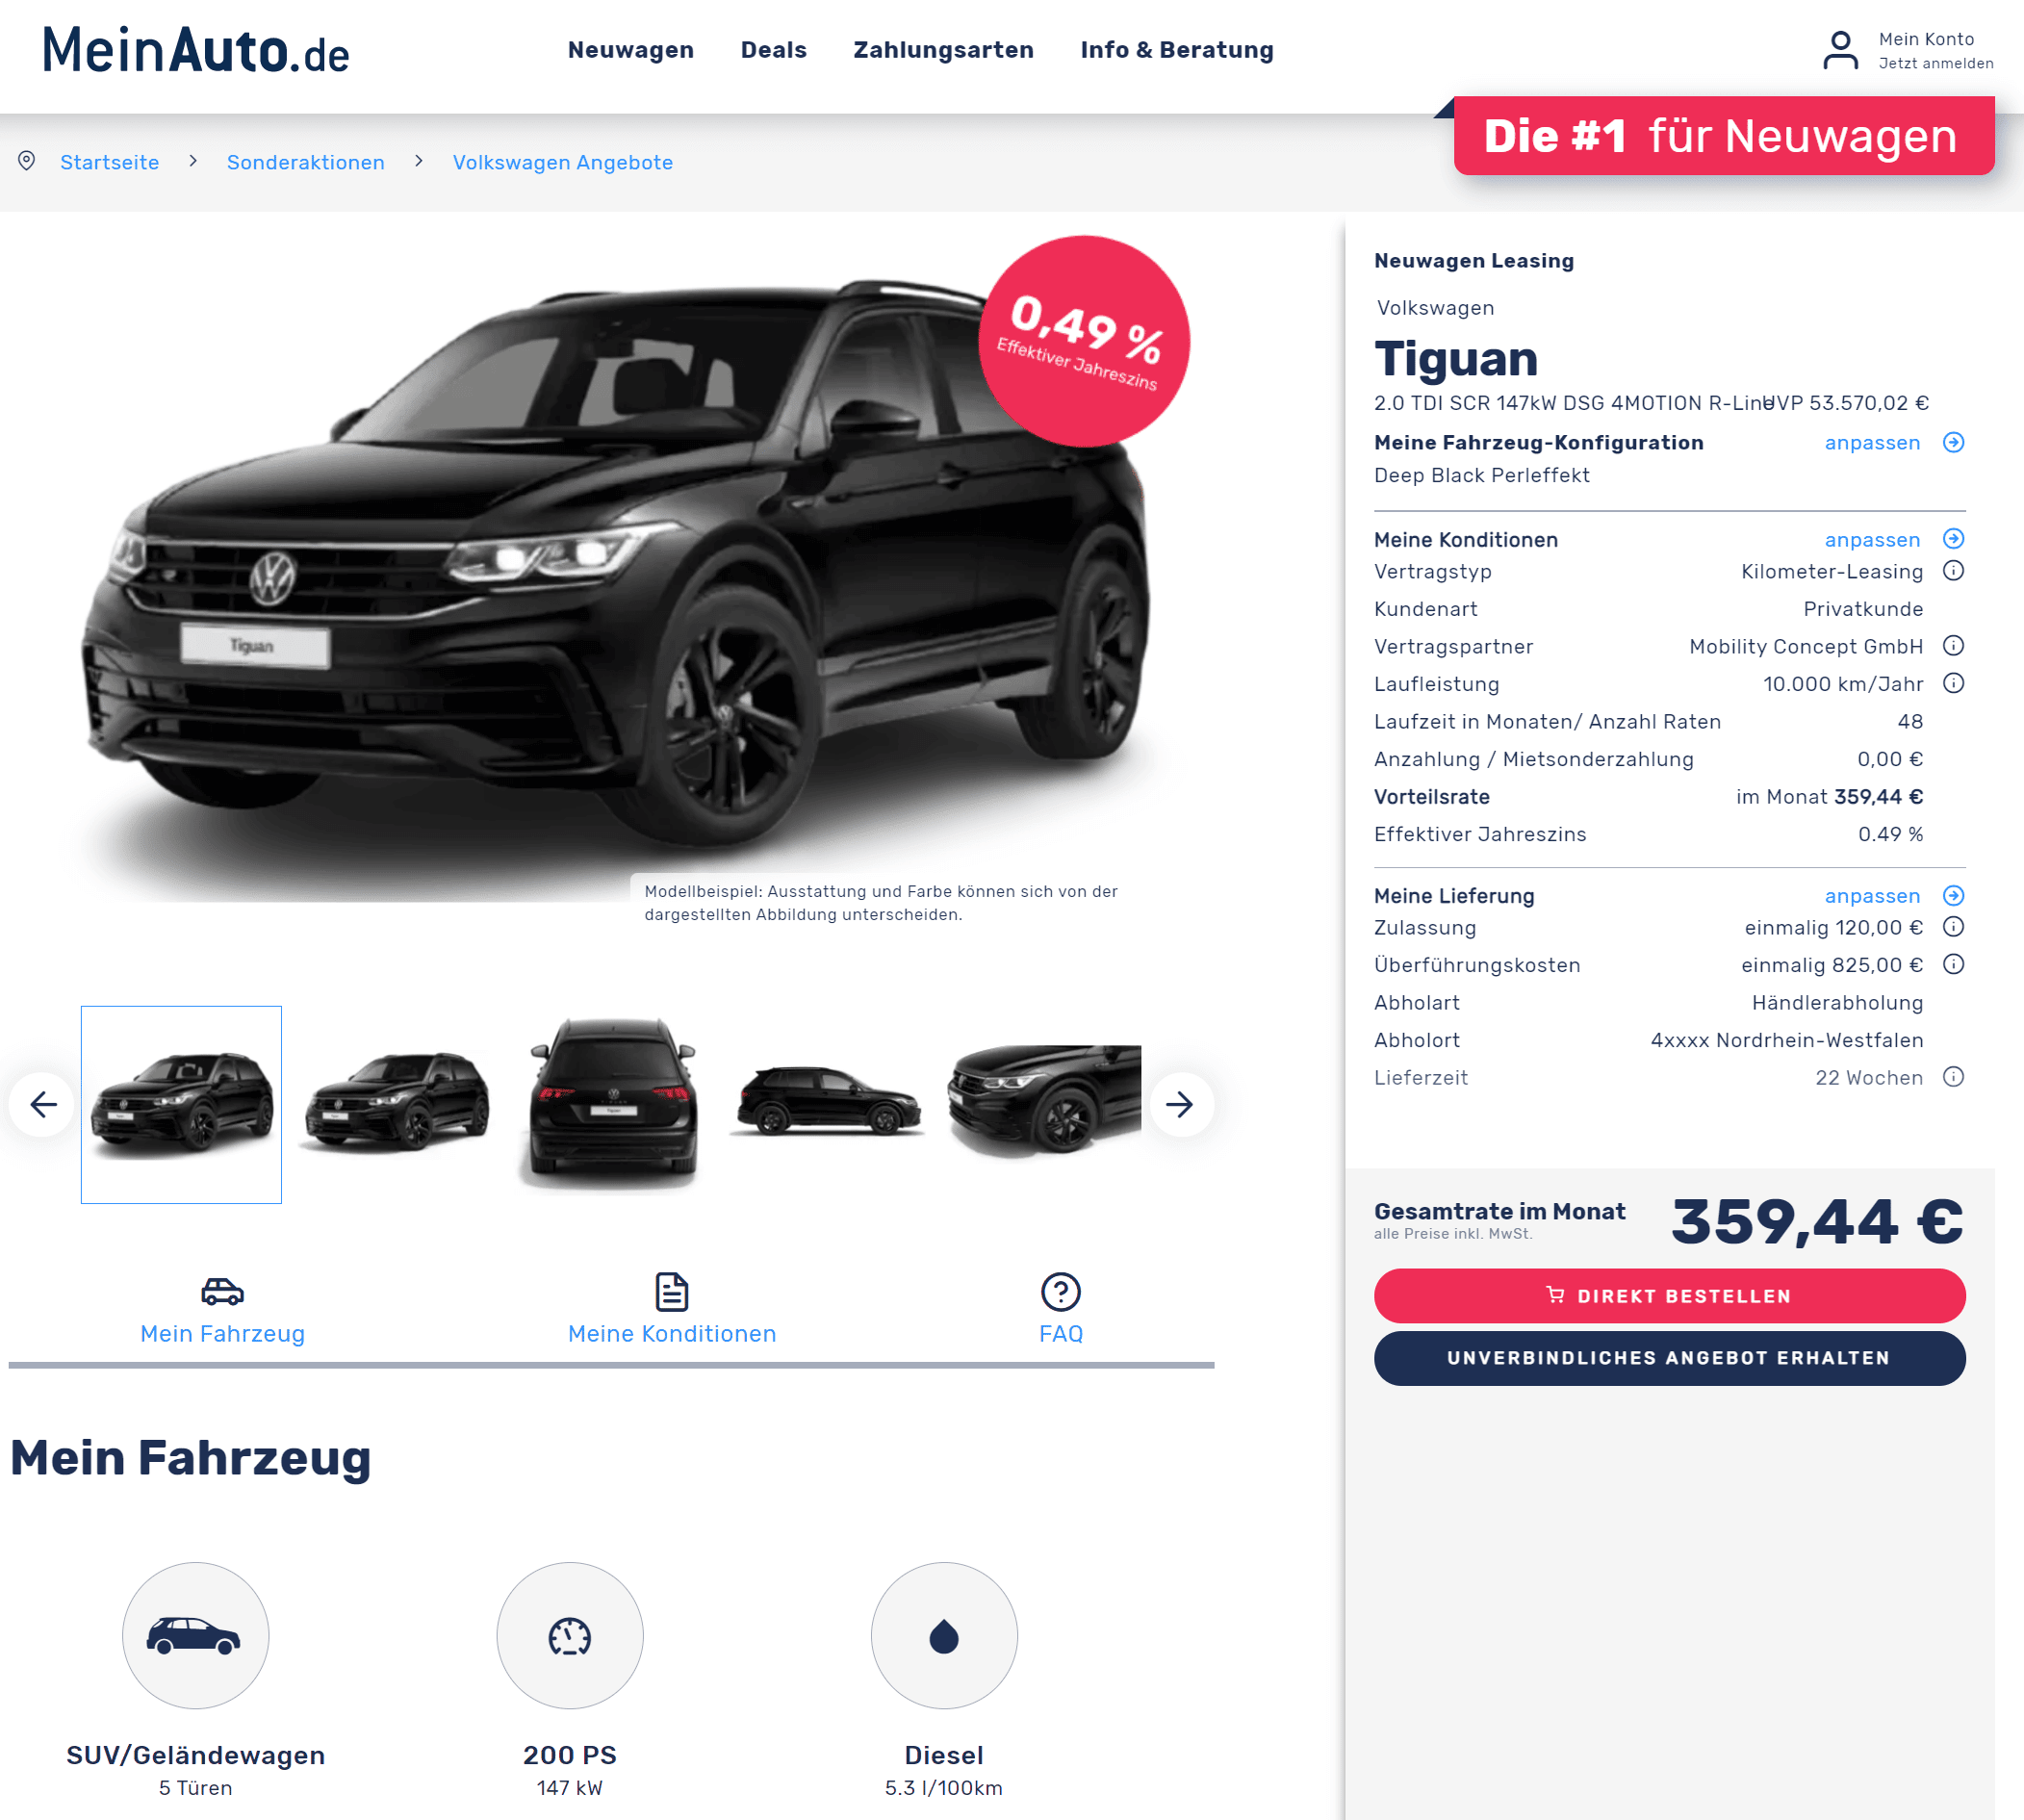Open info icon next to Vertragstyp
This screenshot has height=1820, width=2024.
tap(1953, 571)
